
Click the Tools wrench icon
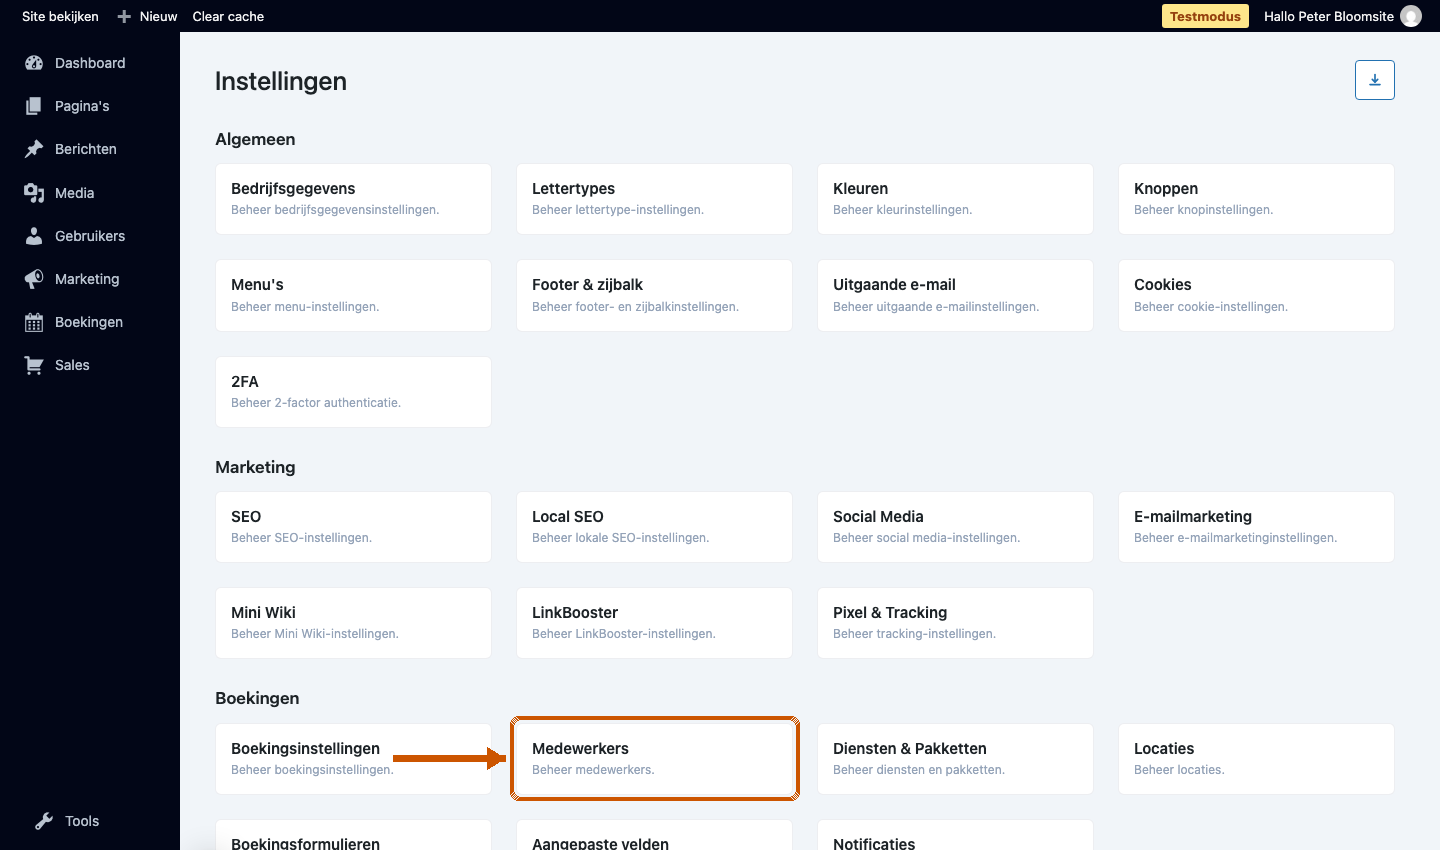(44, 821)
